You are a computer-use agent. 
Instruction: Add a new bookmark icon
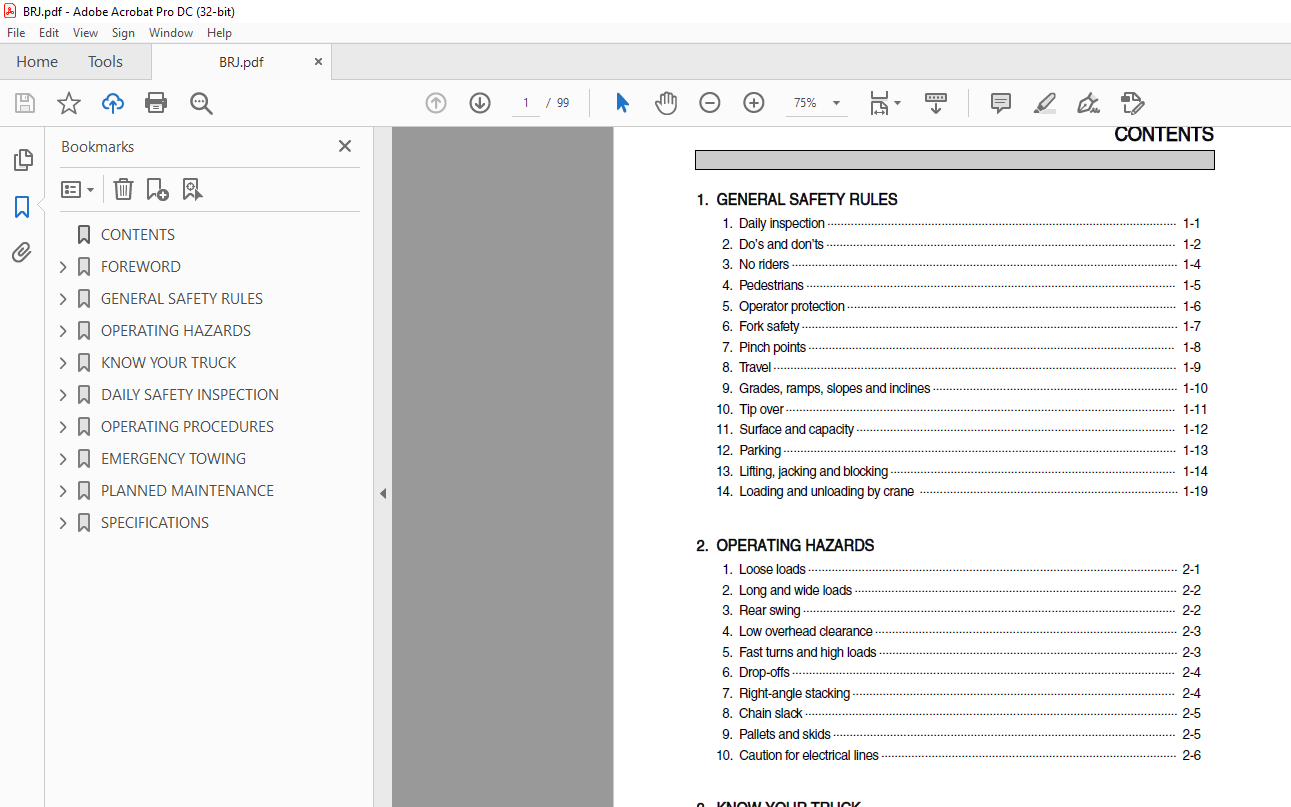click(157, 189)
